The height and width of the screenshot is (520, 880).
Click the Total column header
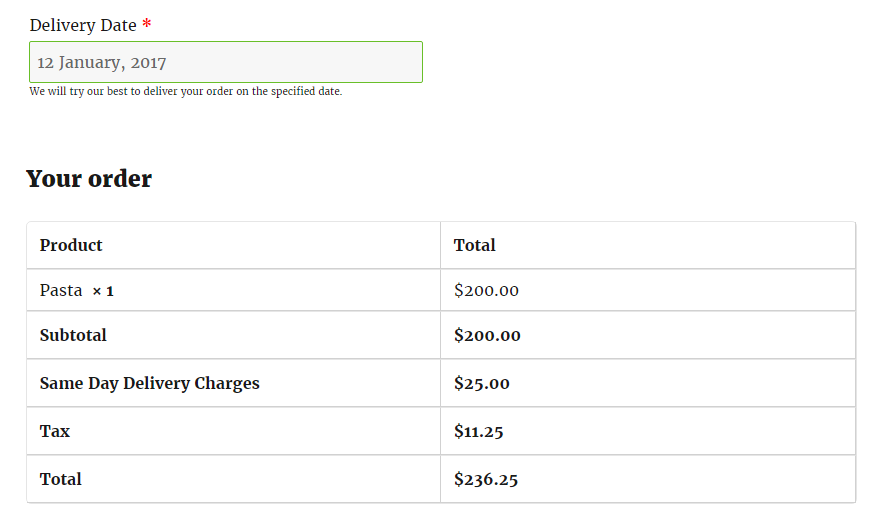tap(475, 245)
